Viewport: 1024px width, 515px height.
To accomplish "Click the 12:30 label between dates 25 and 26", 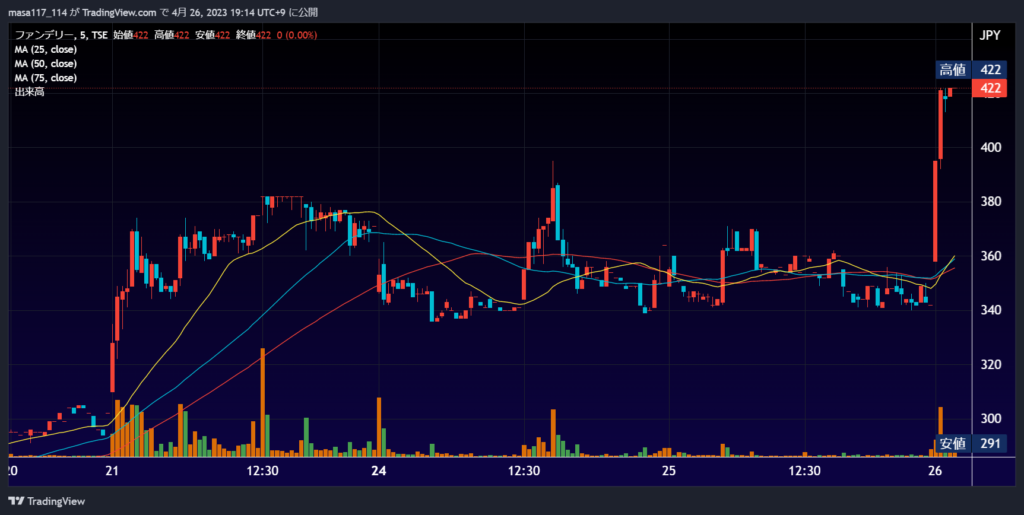I will coord(805,471).
